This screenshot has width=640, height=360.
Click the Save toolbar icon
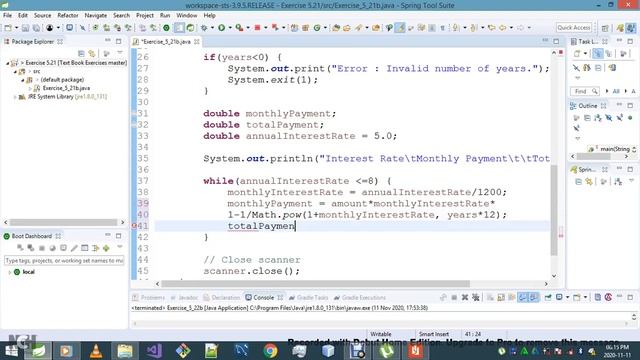click(25, 28)
